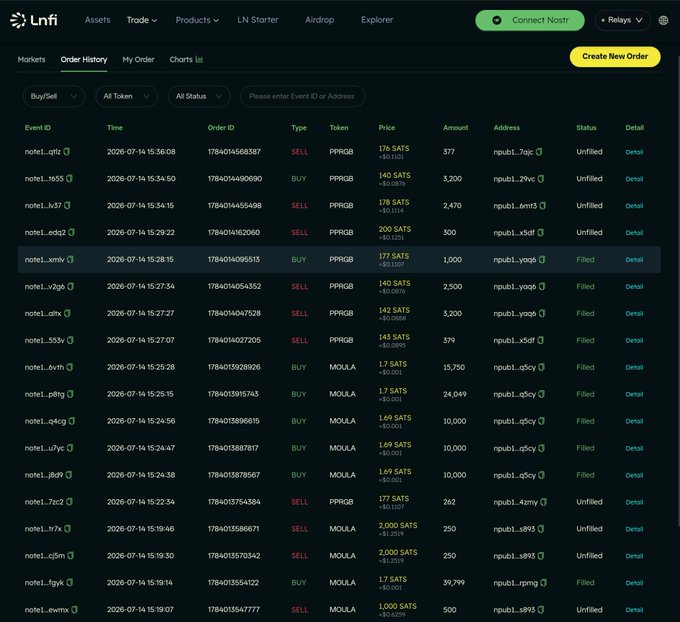Copy event ID note1...553v
Screen dimensions: 680x622
(x=70, y=340)
